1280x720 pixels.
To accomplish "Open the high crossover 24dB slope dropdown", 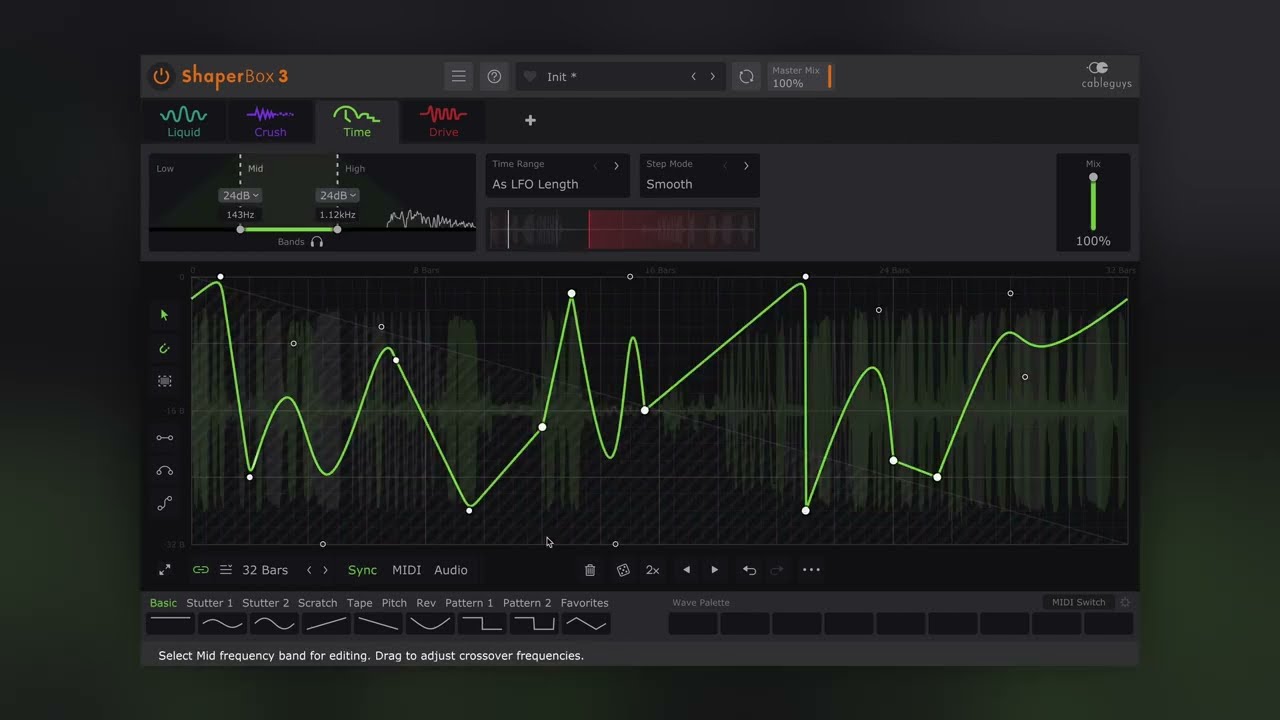I will 337,196.
